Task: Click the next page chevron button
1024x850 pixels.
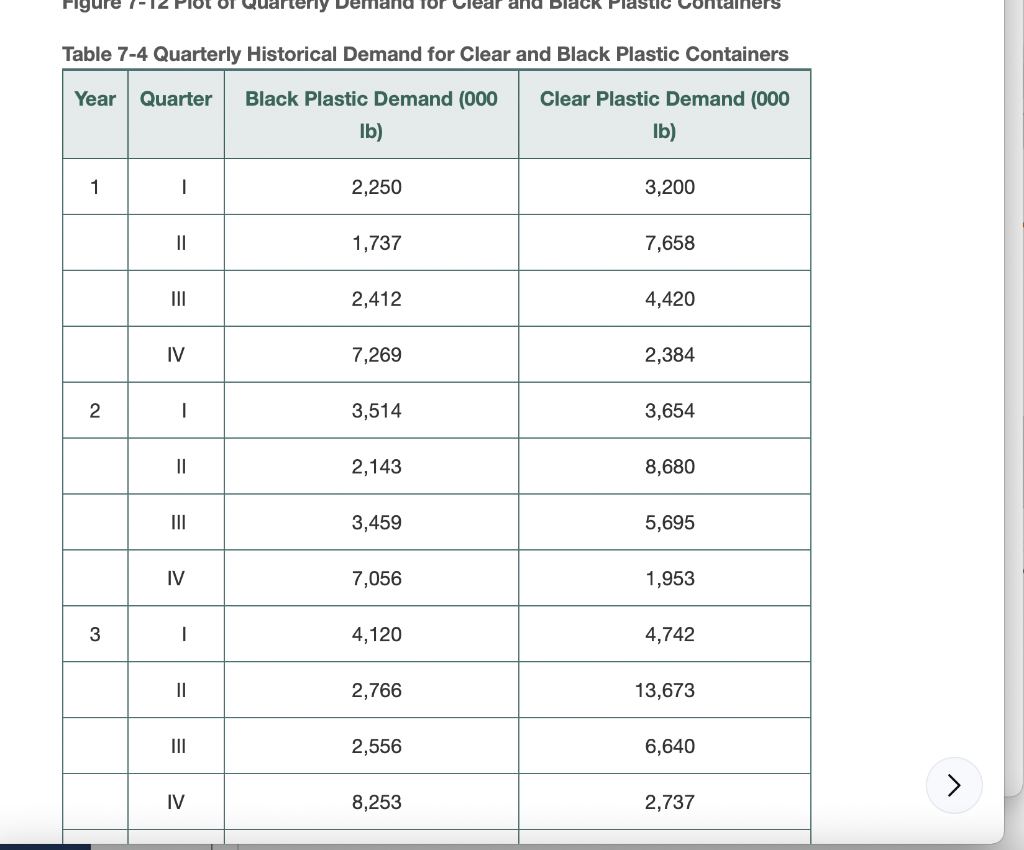Action: (x=954, y=786)
